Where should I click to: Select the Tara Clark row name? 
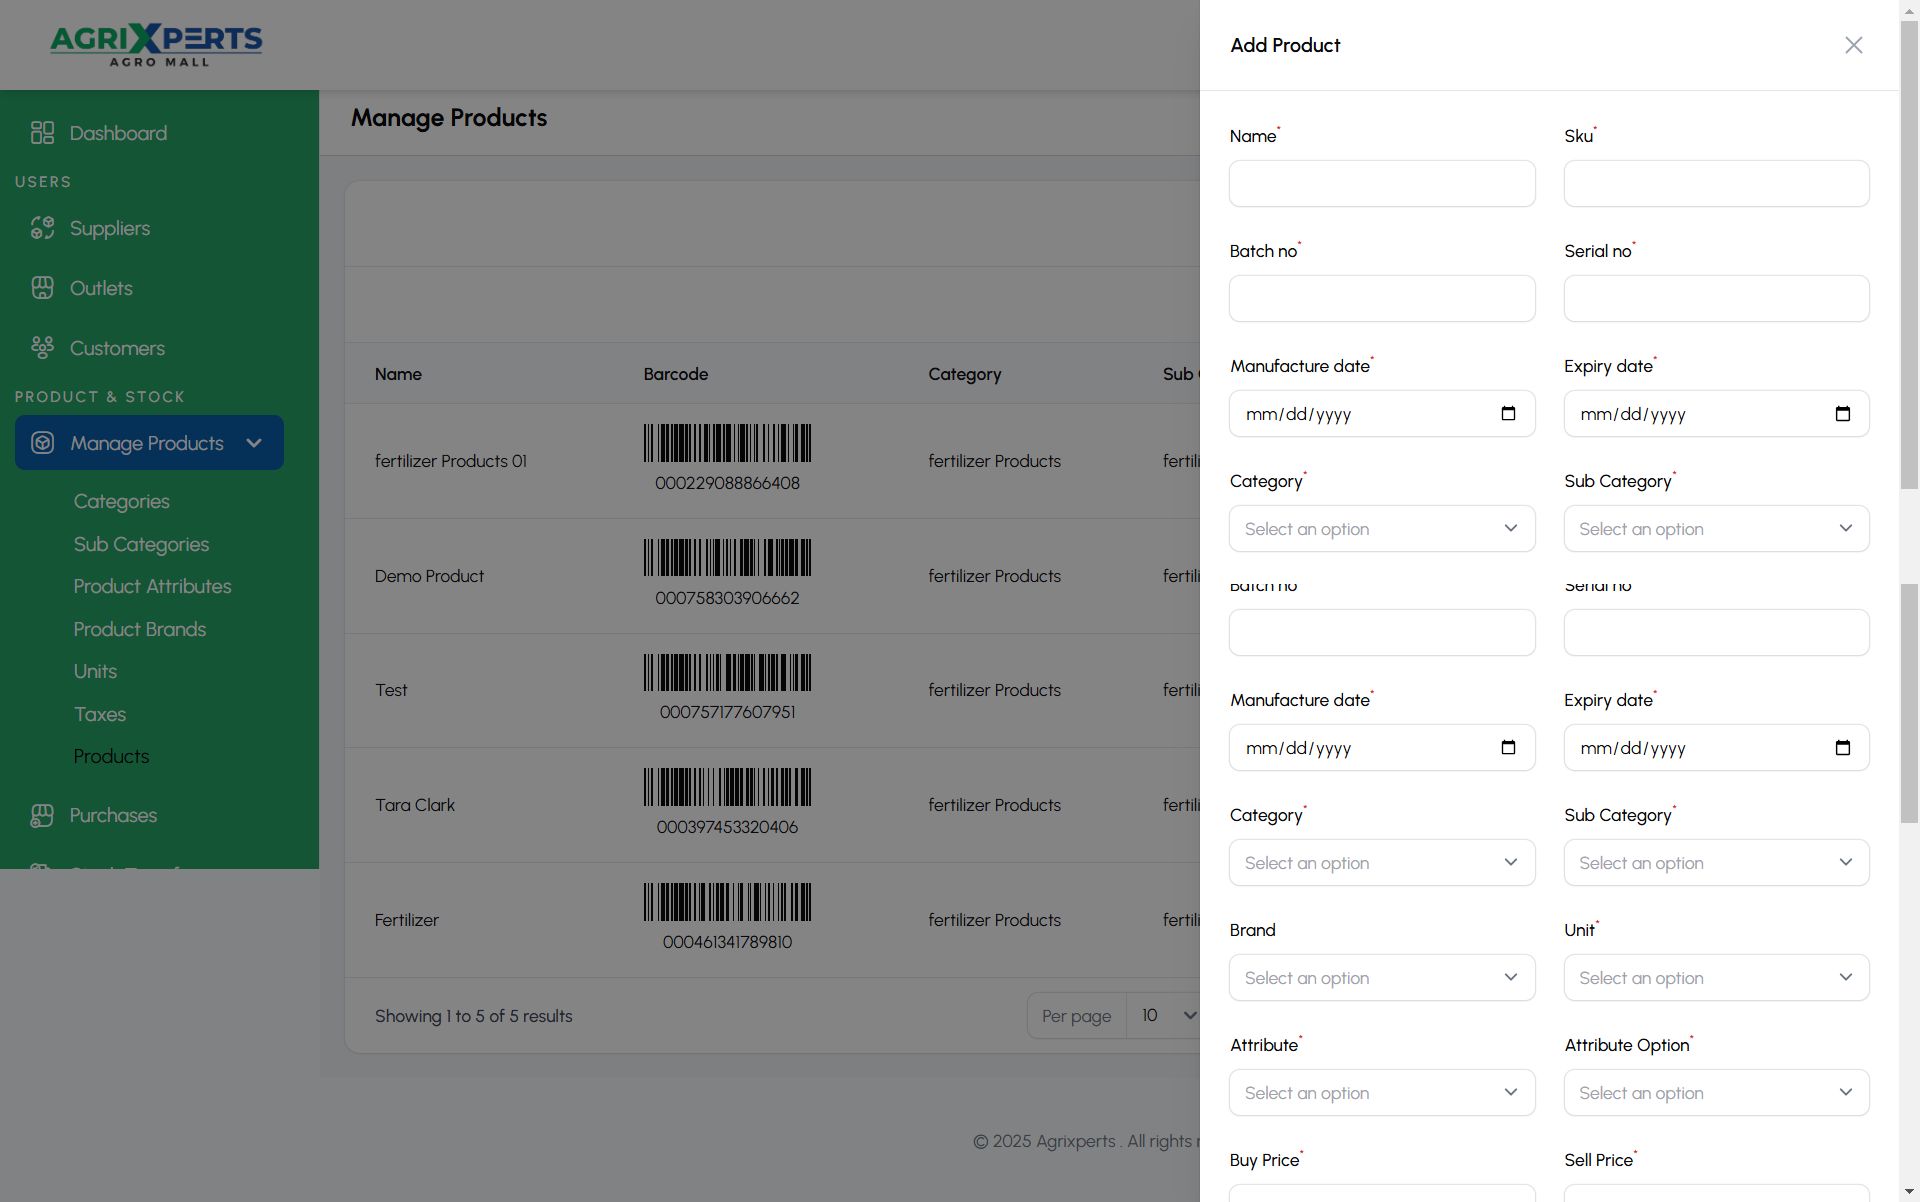[414, 805]
